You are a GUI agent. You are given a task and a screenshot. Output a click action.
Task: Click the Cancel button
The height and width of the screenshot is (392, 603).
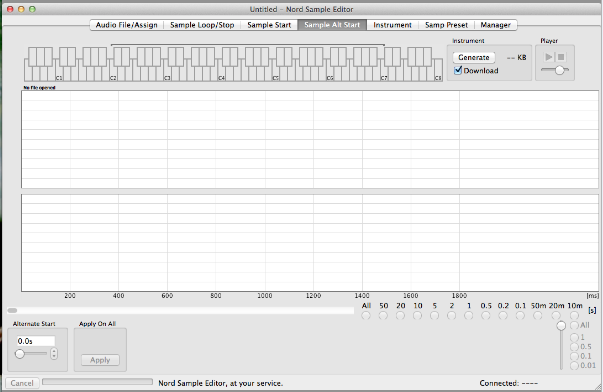(x=22, y=383)
